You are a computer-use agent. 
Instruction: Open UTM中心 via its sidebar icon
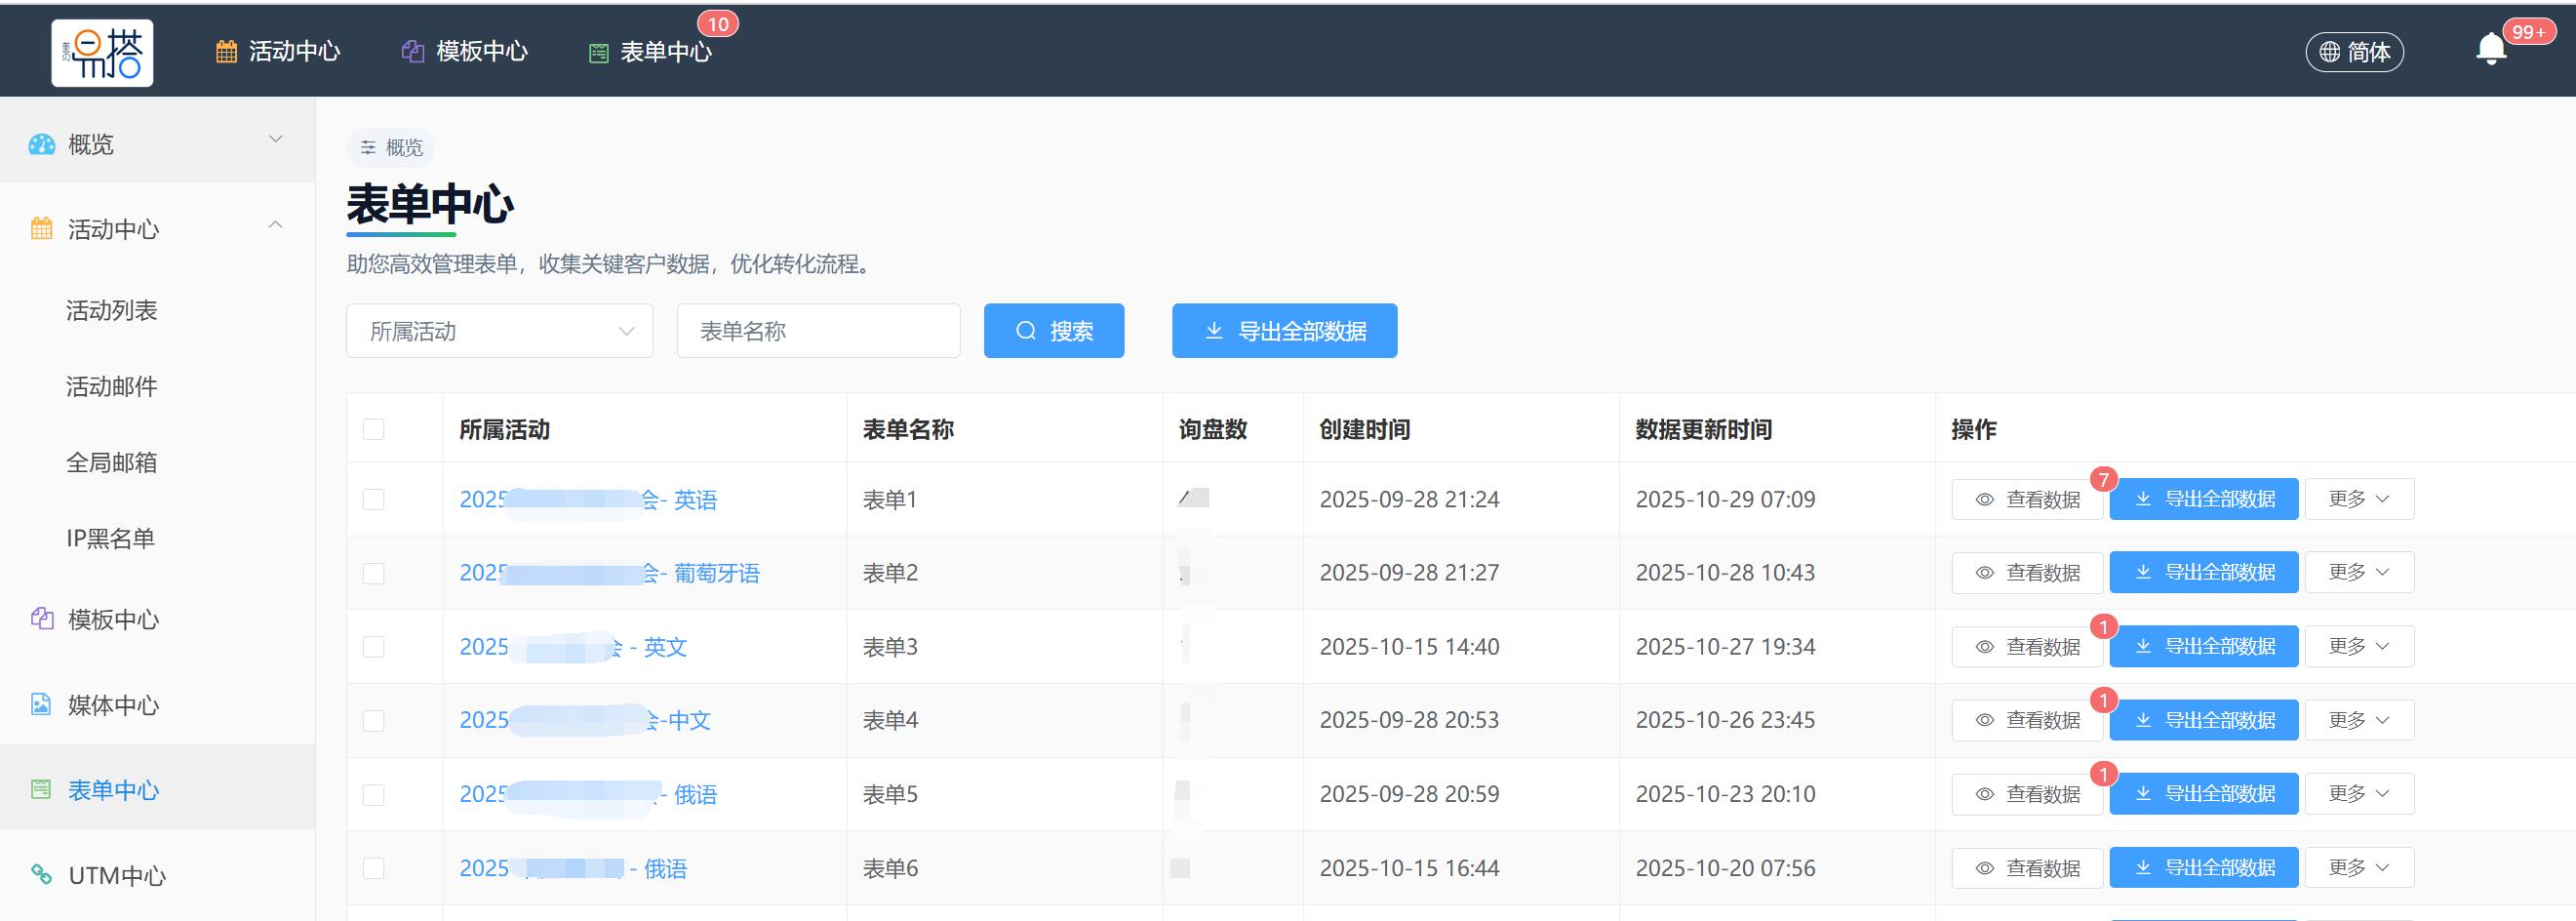(40, 875)
